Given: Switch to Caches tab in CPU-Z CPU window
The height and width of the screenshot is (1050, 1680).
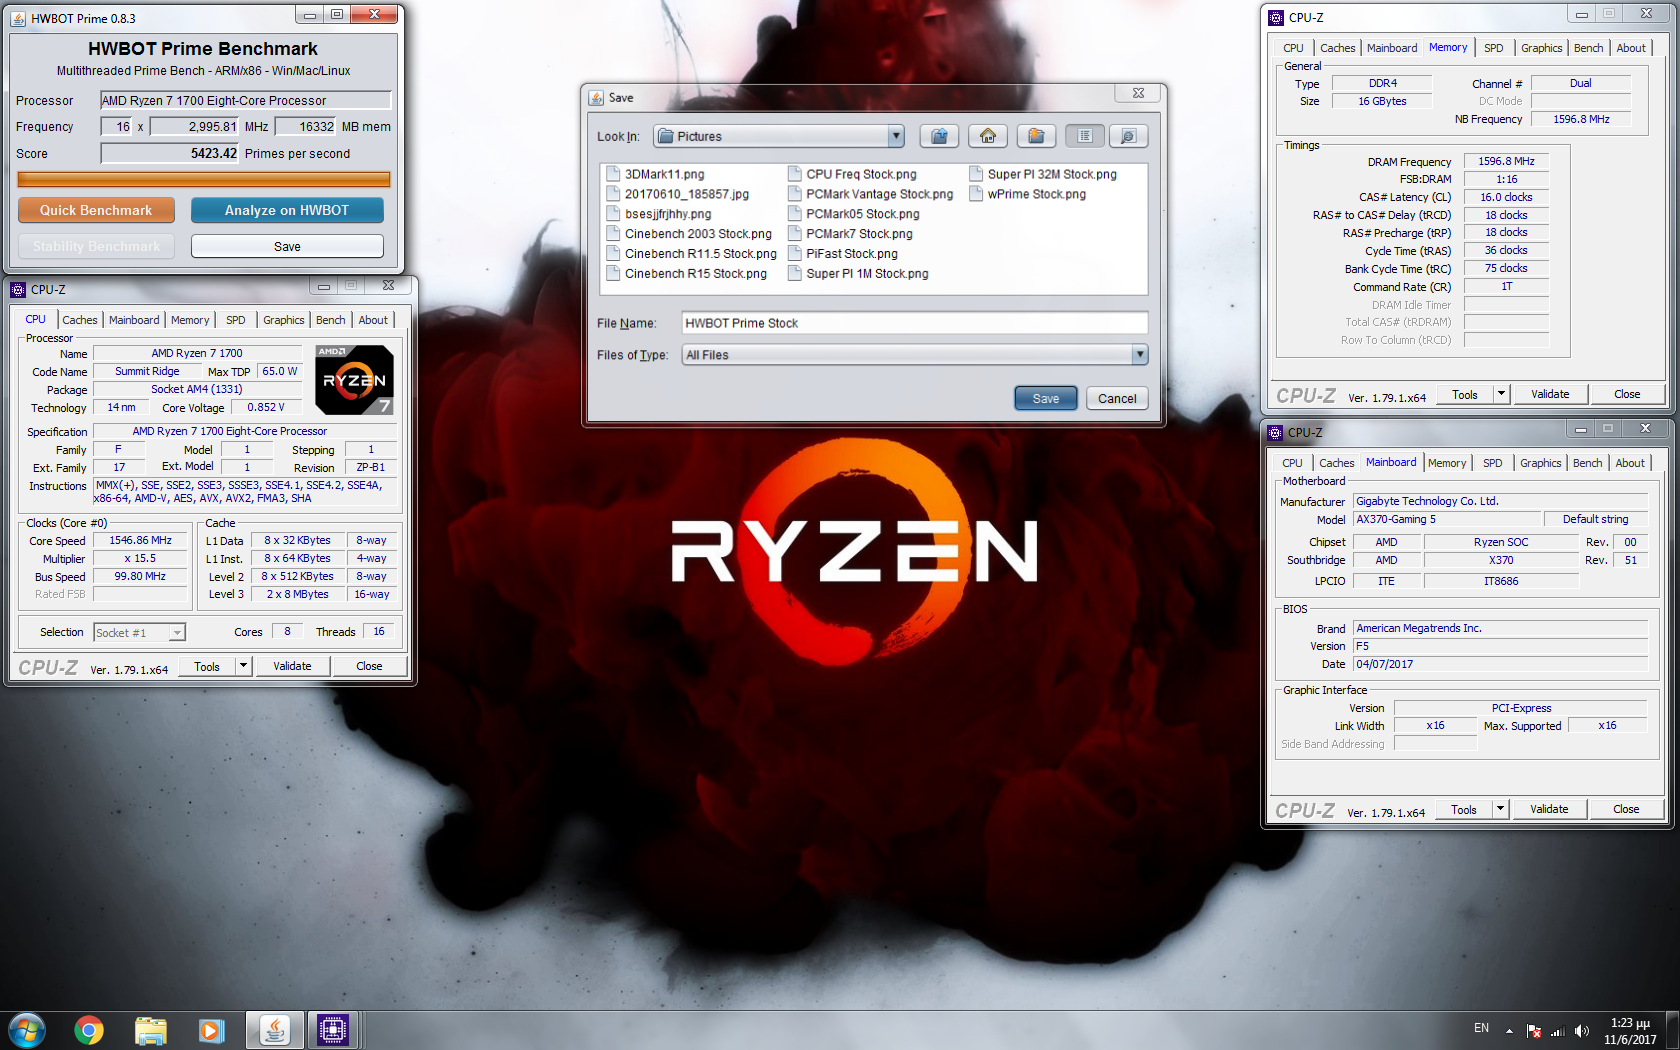Looking at the screenshot, I should 80,320.
